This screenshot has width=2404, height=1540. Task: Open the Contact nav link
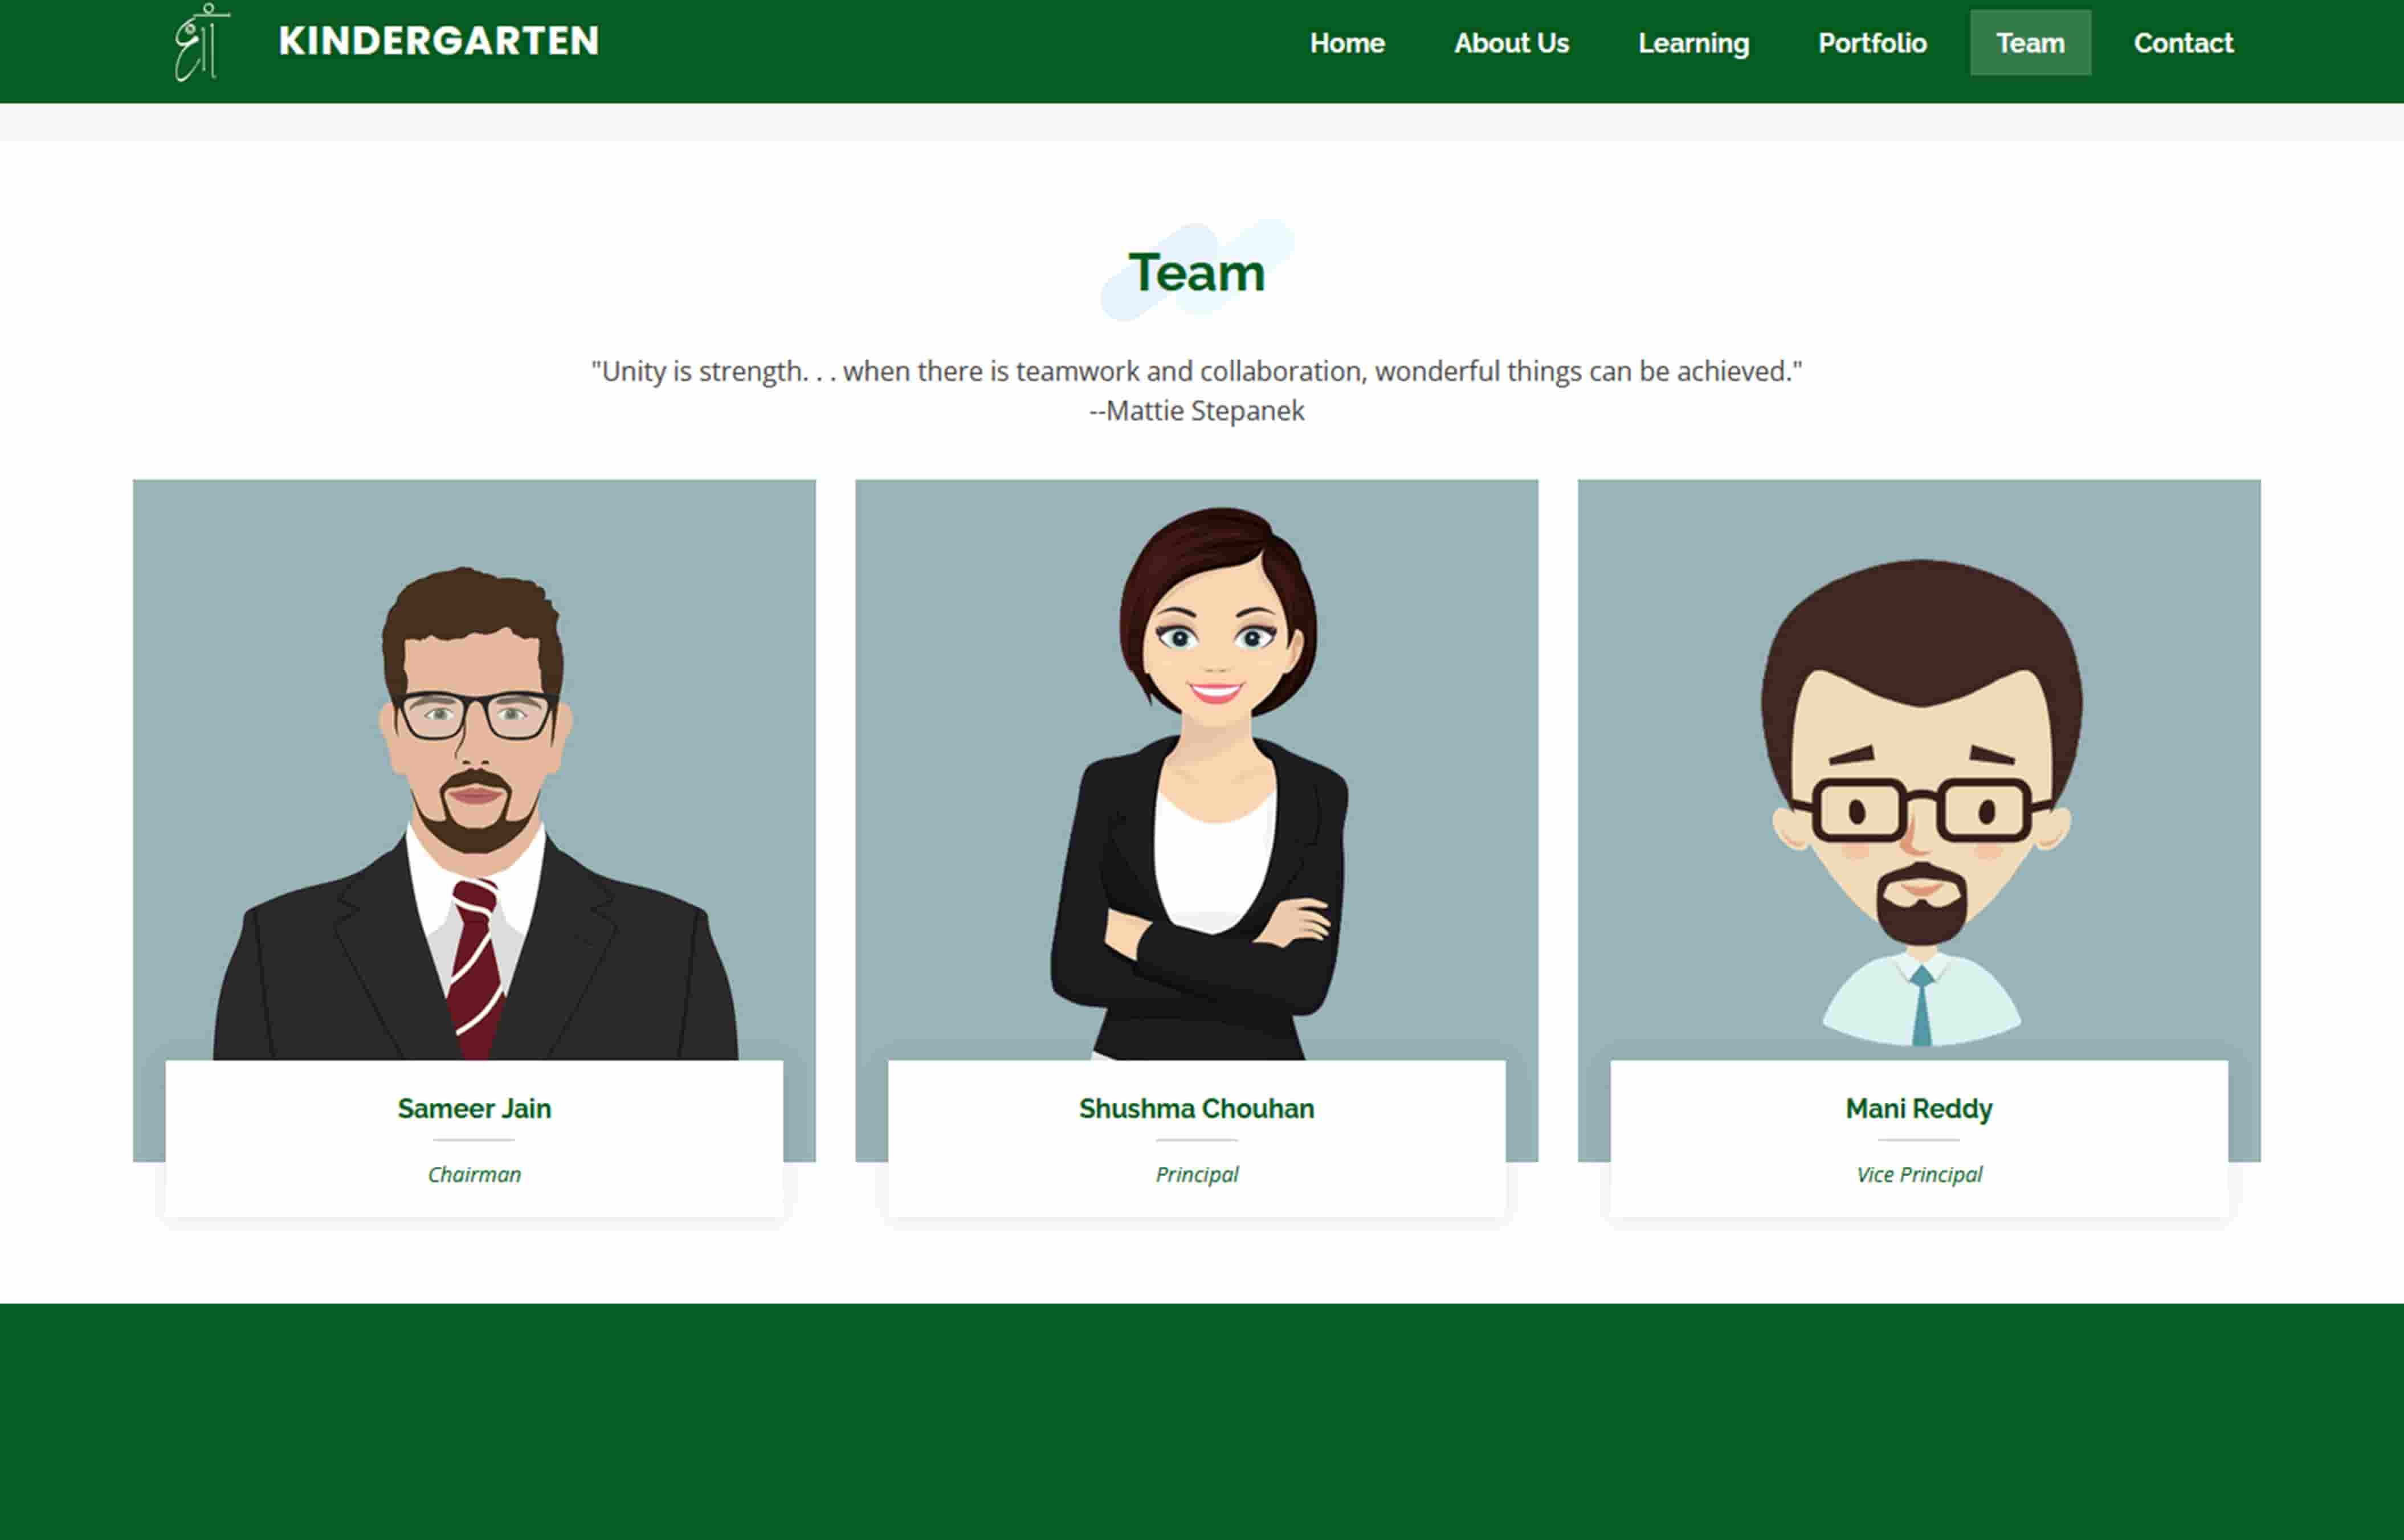(2183, 43)
